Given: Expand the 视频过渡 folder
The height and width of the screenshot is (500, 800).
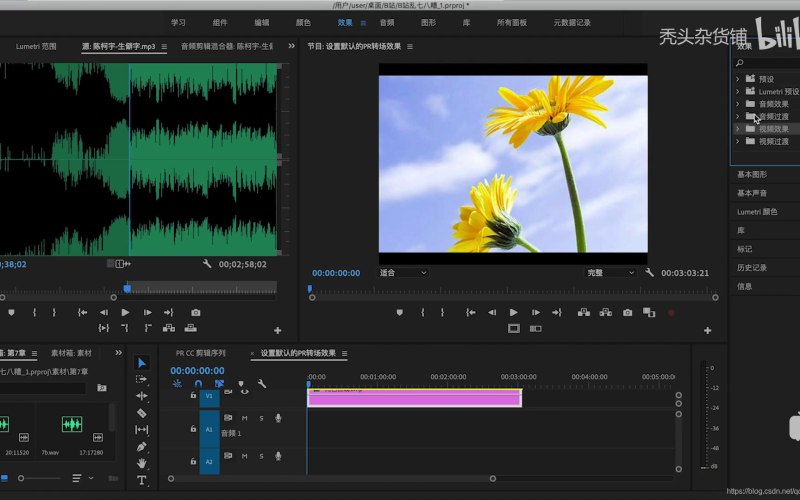Looking at the screenshot, I should 738,141.
